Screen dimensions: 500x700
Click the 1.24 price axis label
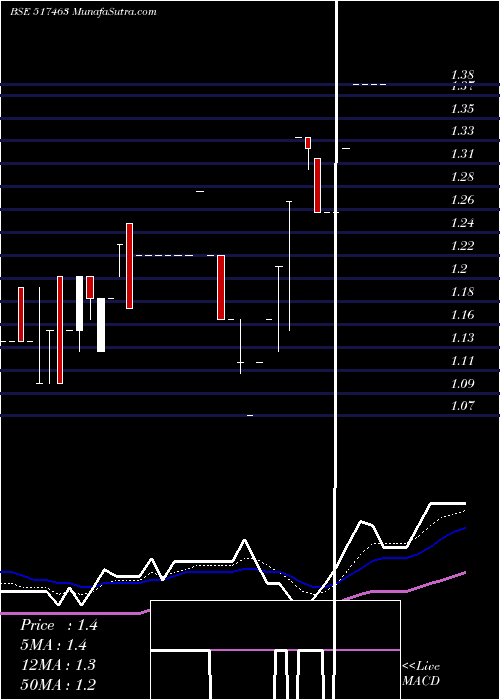(462, 222)
